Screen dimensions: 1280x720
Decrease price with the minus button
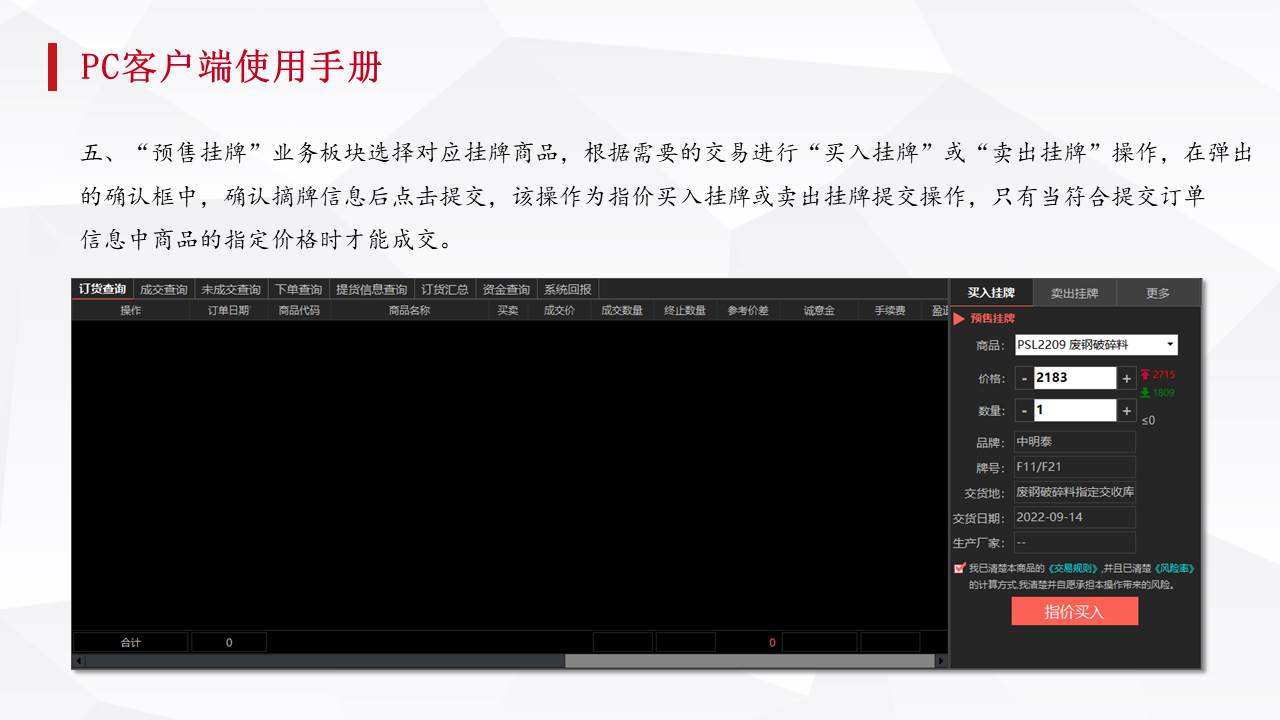click(x=1024, y=378)
